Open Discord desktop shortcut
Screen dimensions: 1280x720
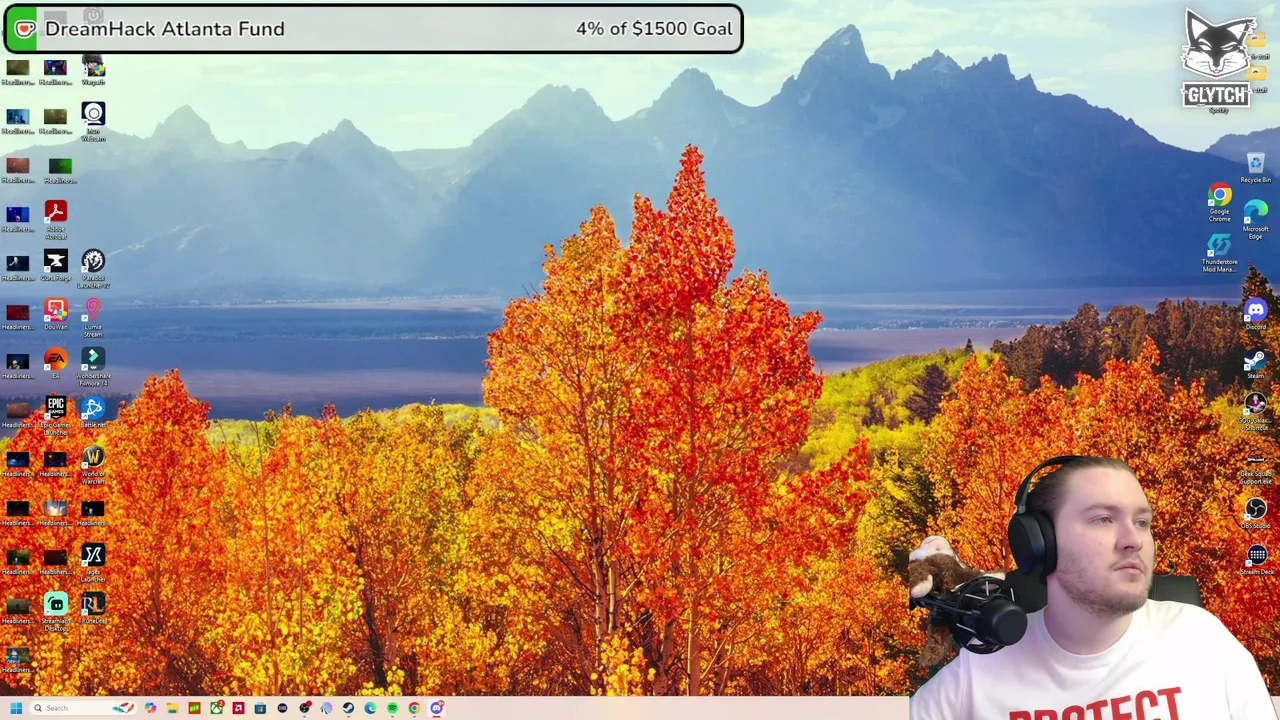point(1256,315)
